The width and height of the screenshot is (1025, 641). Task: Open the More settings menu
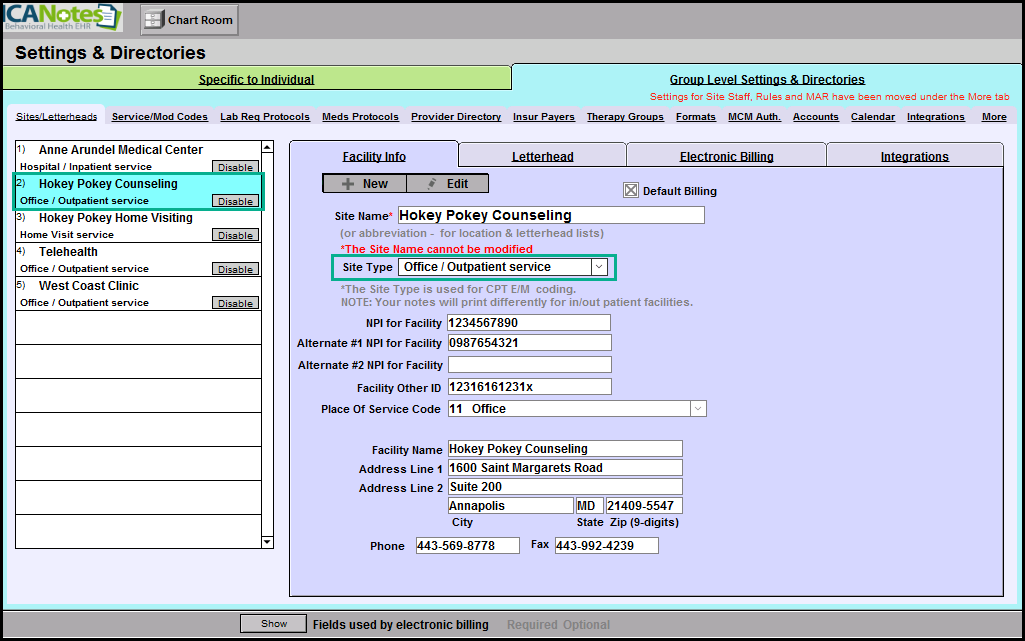pyautogui.click(x=993, y=117)
